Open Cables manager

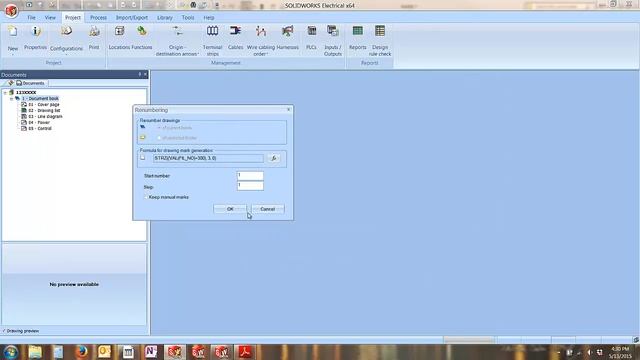235,39
